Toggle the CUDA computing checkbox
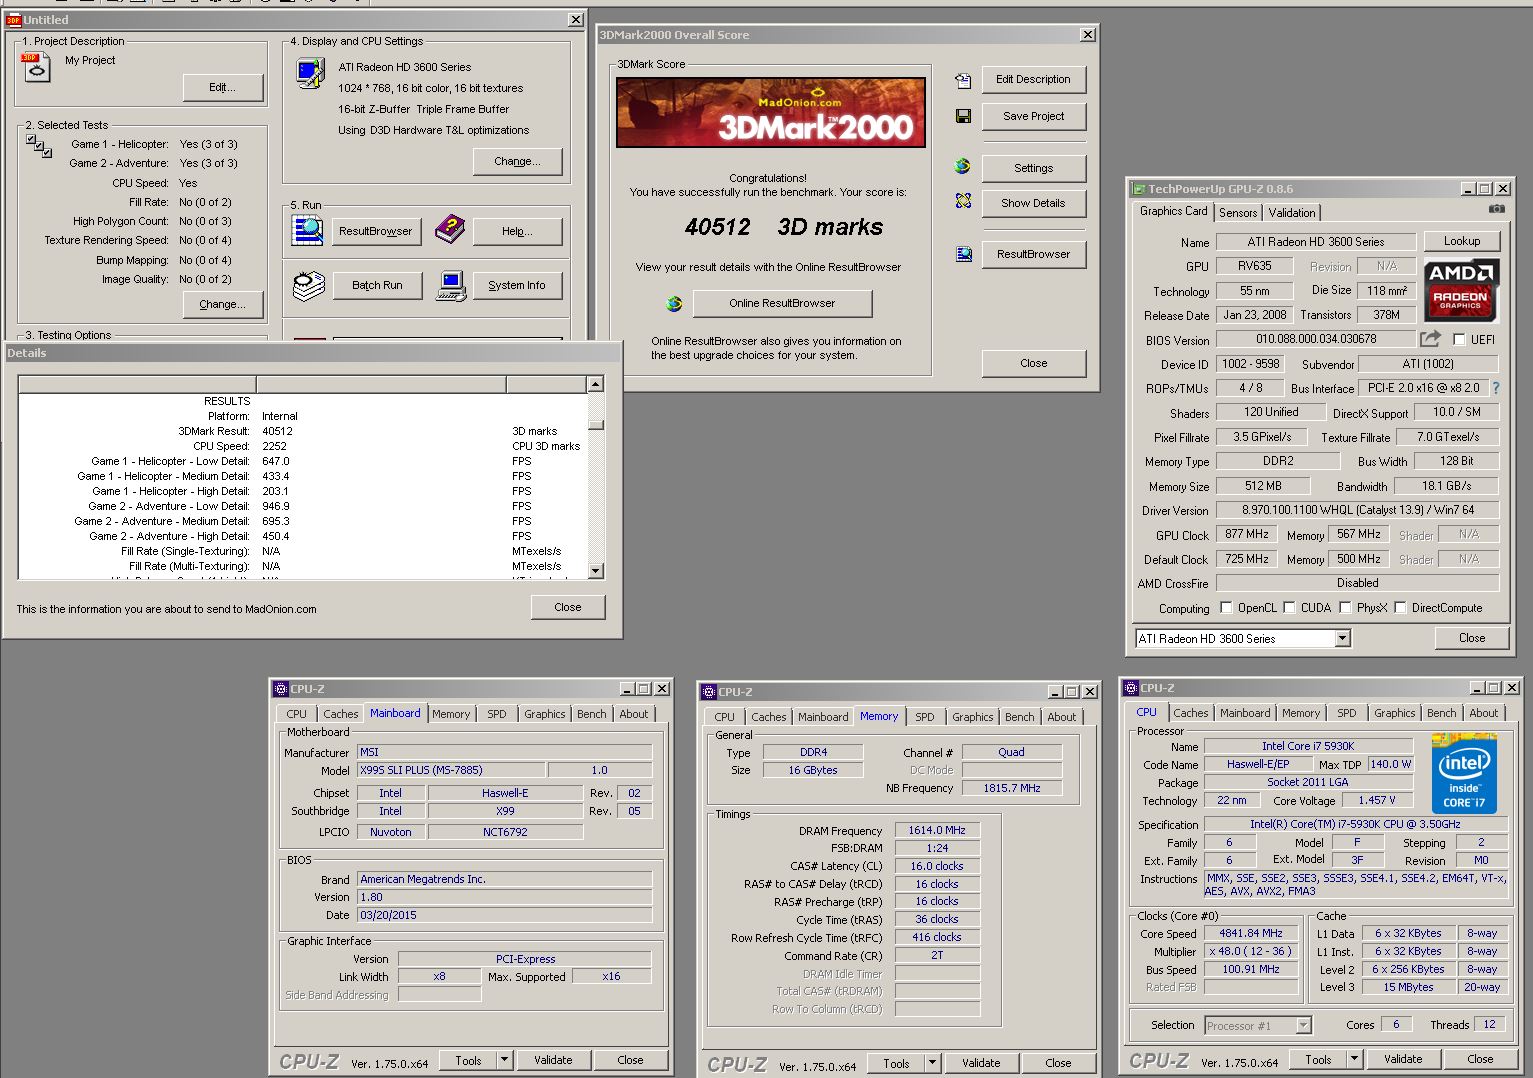 [1290, 608]
